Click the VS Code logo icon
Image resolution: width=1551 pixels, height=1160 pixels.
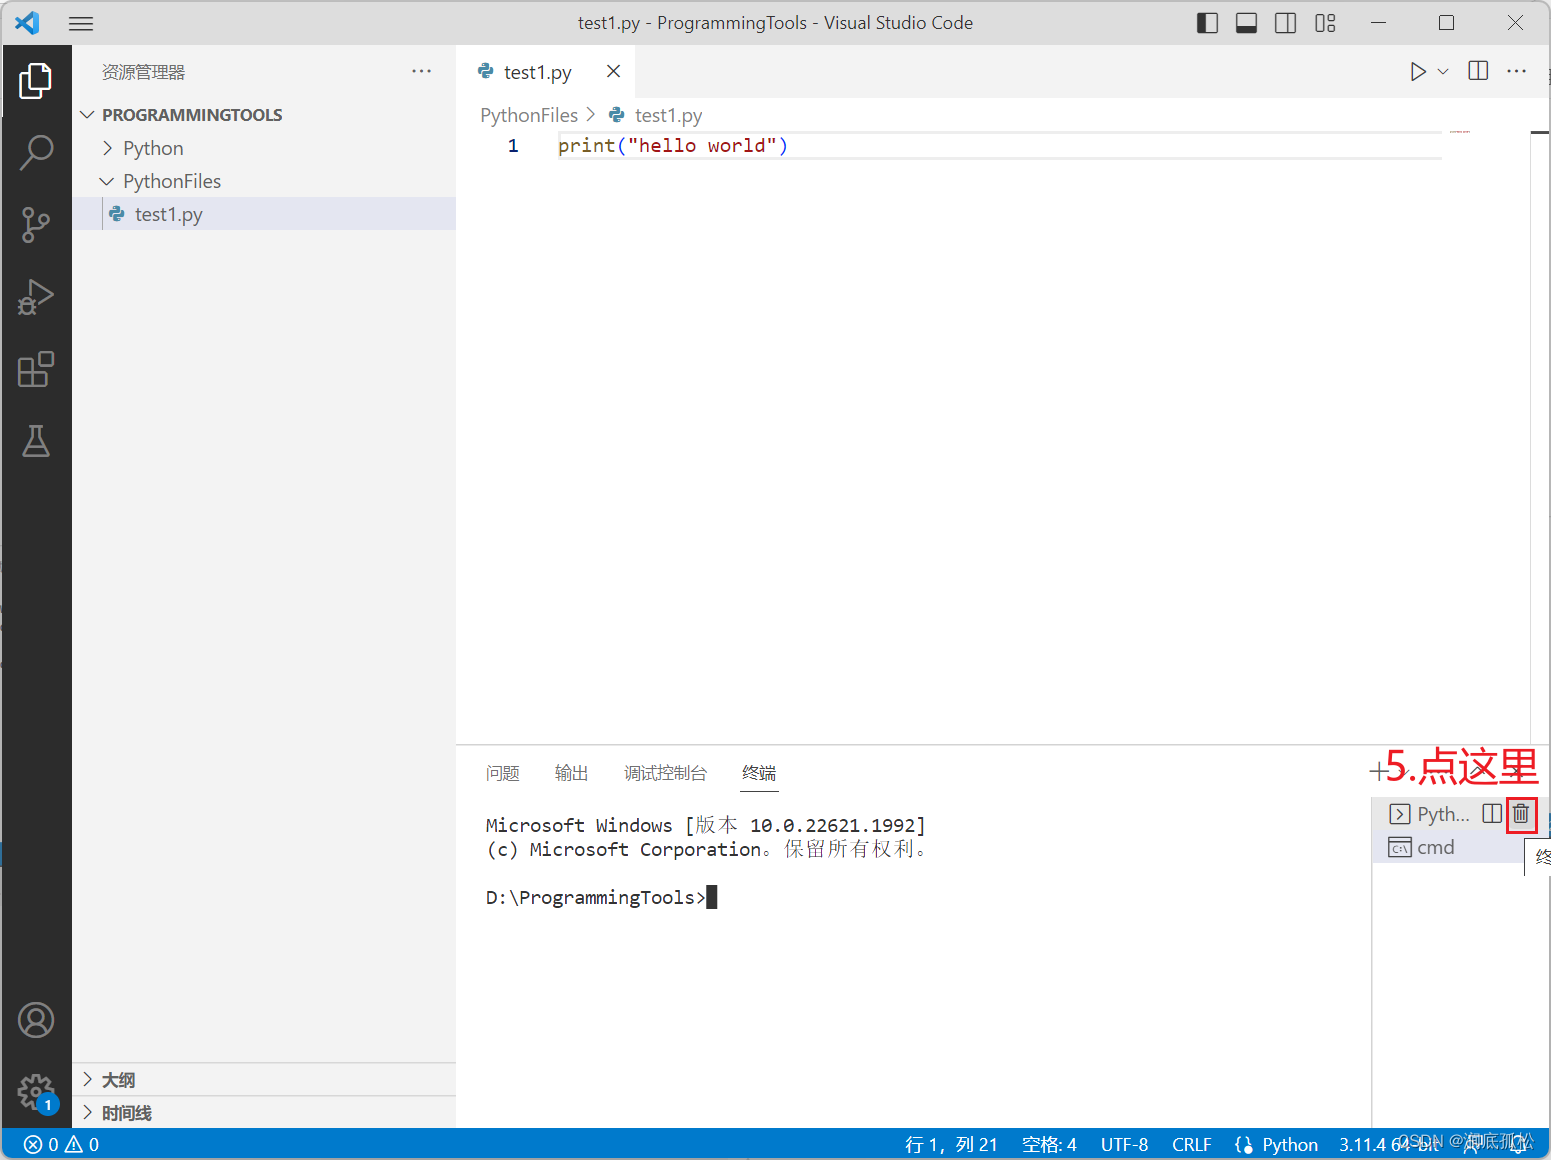(x=28, y=22)
